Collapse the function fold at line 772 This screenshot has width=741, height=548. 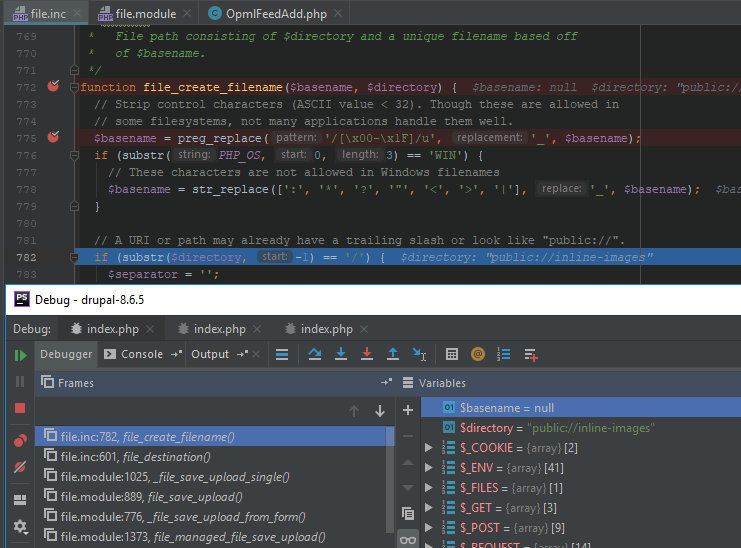[74, 87]
